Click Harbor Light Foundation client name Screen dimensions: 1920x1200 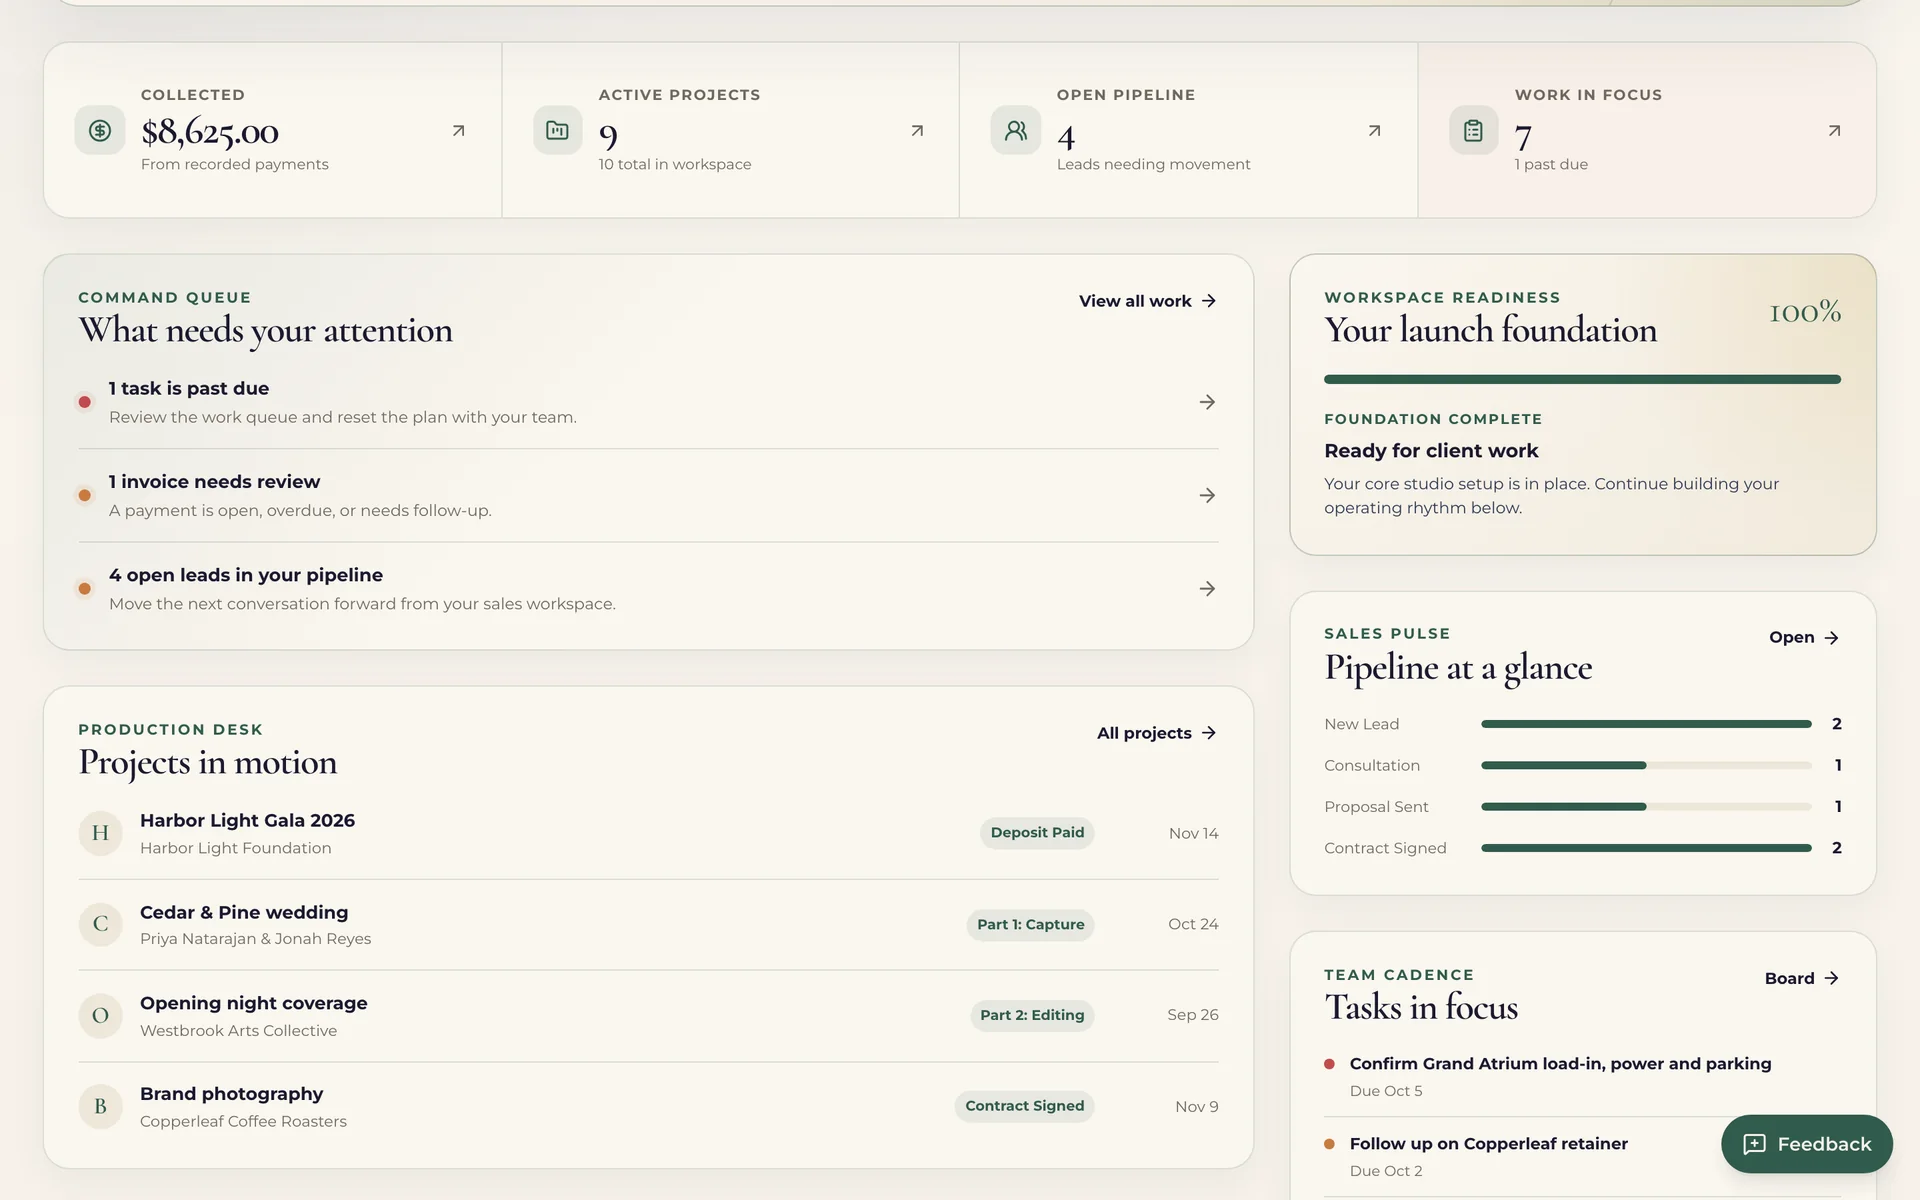[236, 848]
